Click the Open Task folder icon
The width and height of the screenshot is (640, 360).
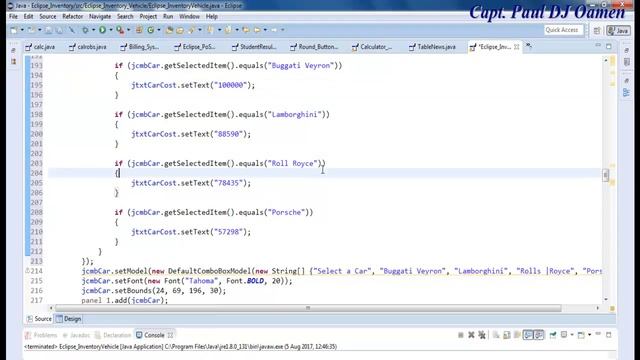pyautogui.click(x=180, y=30)
